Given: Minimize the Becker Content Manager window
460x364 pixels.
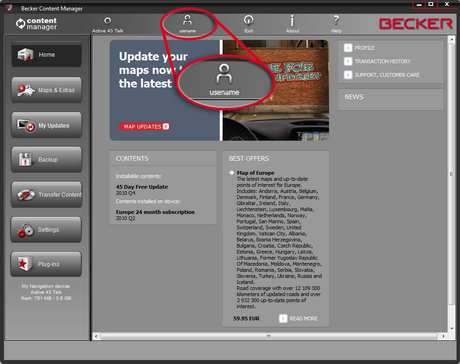Looking at the screenshot, I should tap(419, 4).
